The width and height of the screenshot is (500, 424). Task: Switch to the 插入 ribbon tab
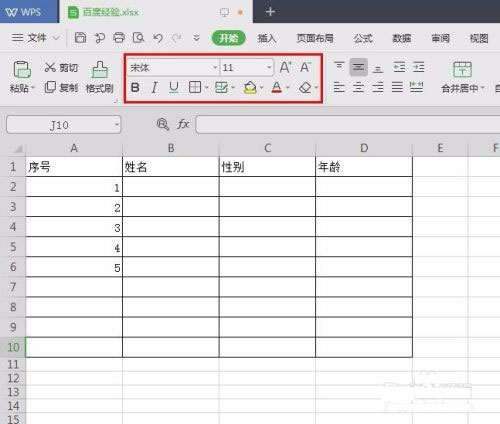point(267,38)
